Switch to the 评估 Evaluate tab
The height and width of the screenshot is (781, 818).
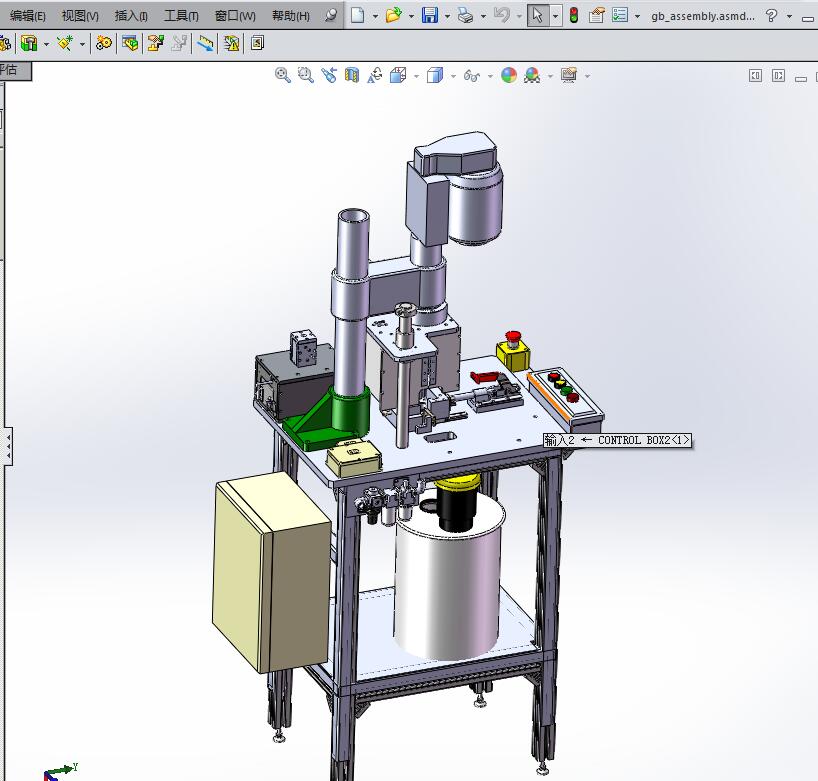point(12,71)
